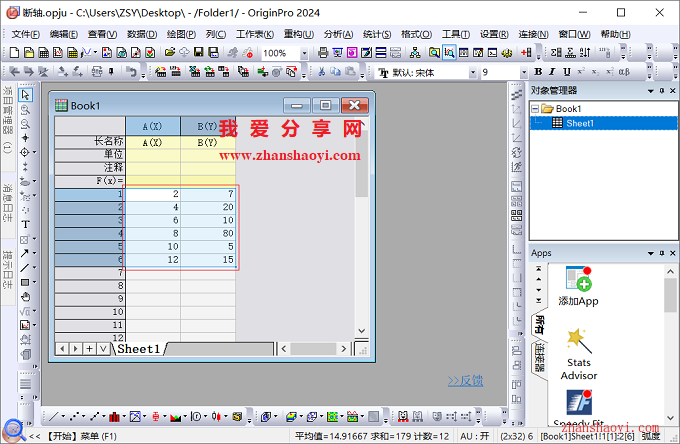Toggle the AU : 开 status indicator

[x=474, y=436]
